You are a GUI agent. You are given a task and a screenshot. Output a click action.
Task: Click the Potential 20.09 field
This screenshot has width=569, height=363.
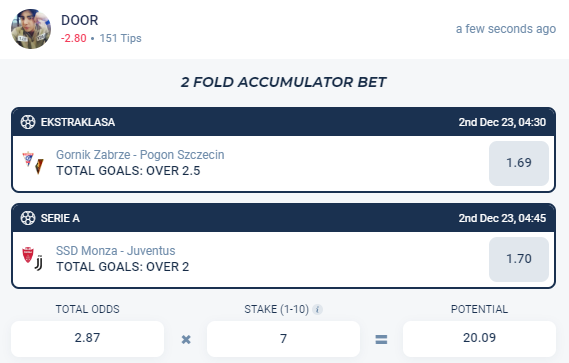coord(479,338)
